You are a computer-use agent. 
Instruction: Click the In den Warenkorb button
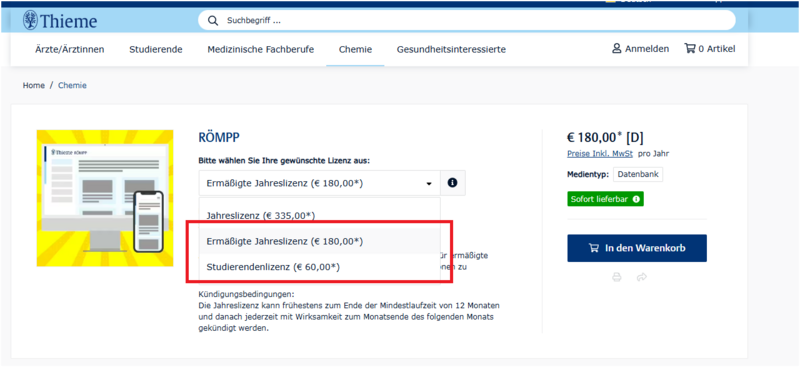[637, 248]
